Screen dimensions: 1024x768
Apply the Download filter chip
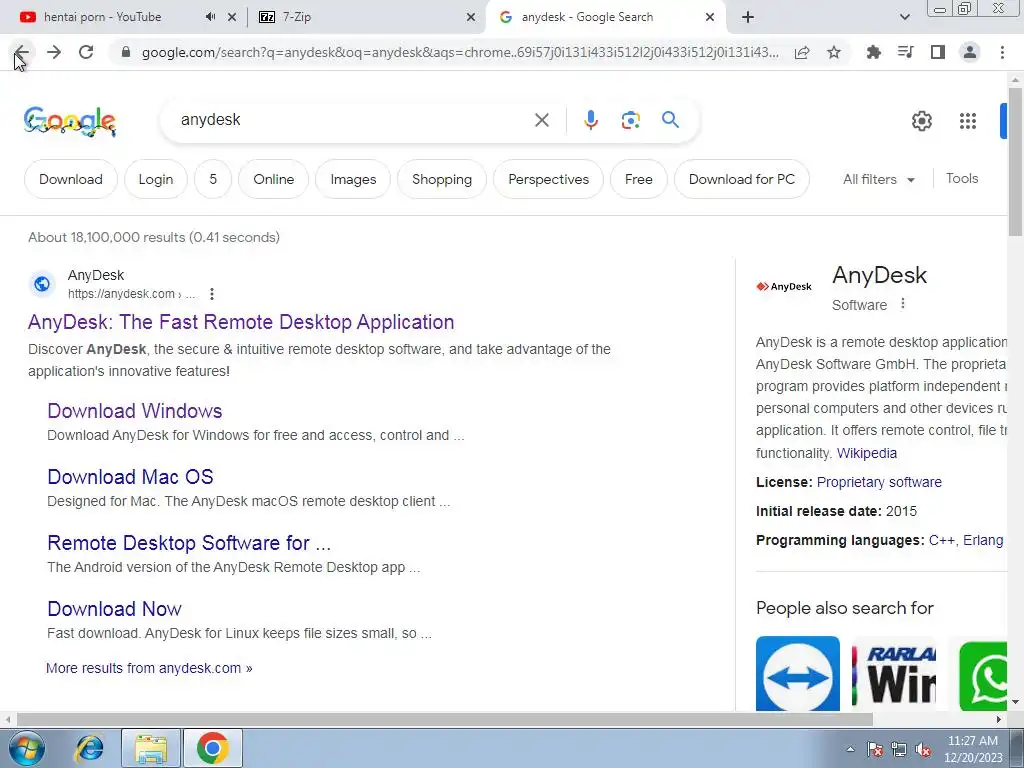tap(71, 179)
